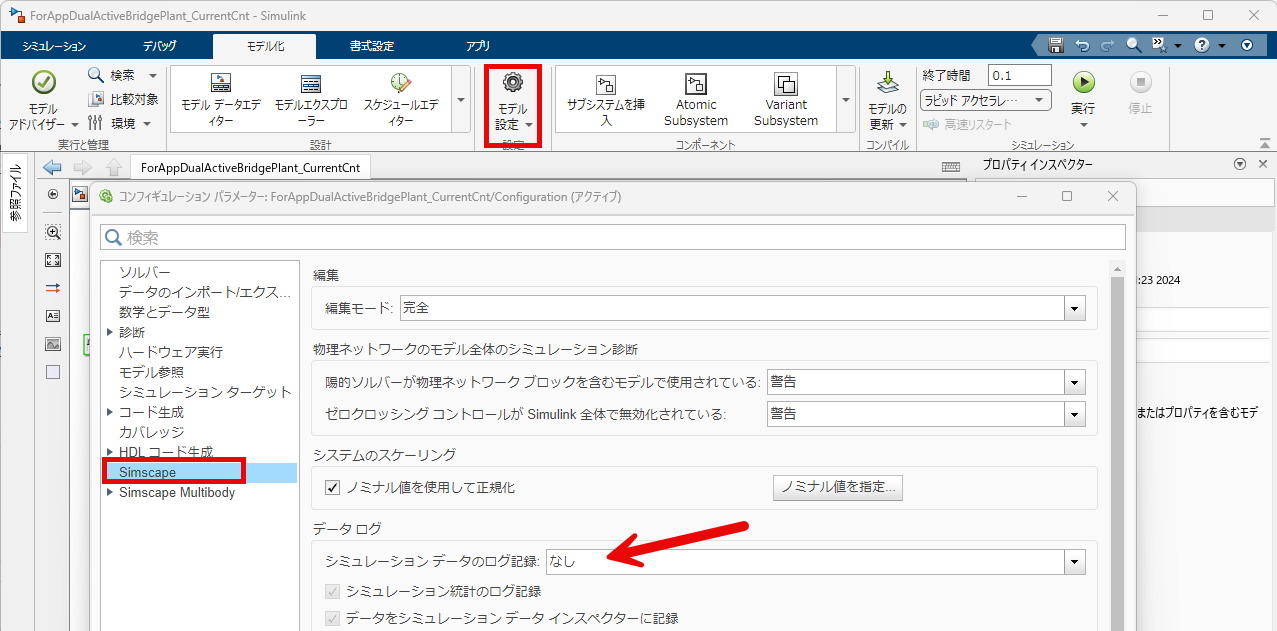Open the 参照ファイル side tab
This screenshot has height=631, width=1277.
pos(15,194)
